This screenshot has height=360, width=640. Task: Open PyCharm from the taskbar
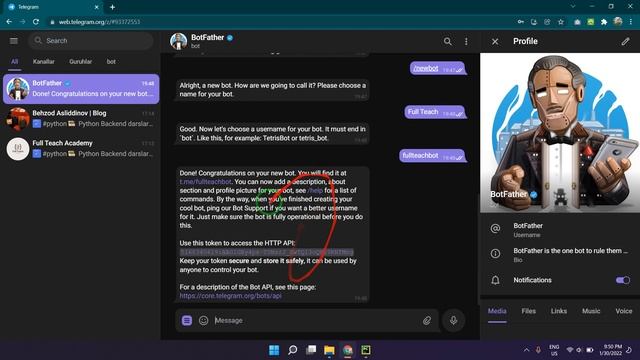(x=366, y=350)
